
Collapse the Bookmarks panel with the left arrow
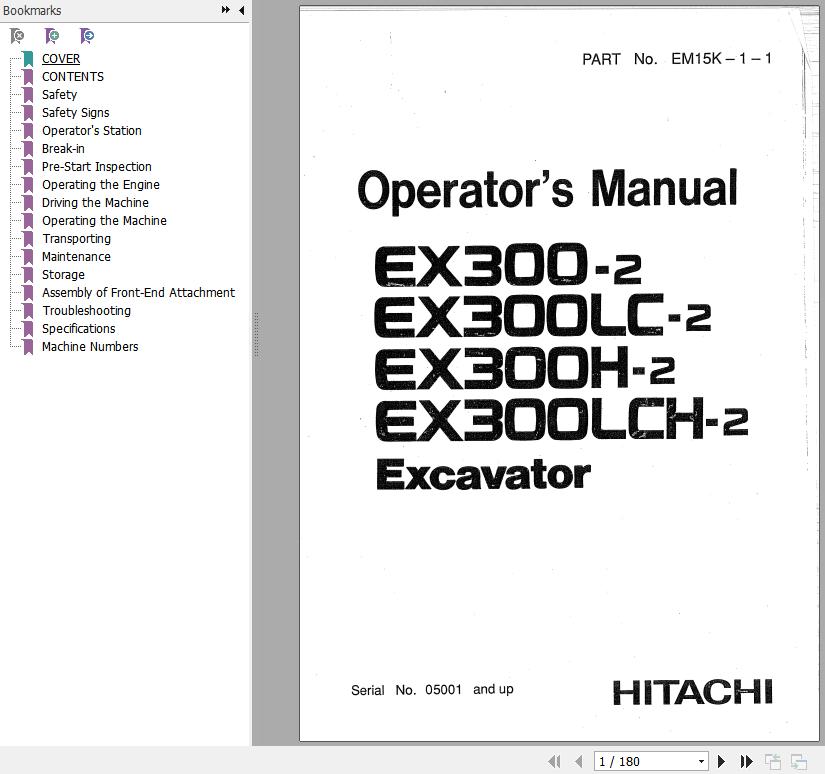pos(242,10)
